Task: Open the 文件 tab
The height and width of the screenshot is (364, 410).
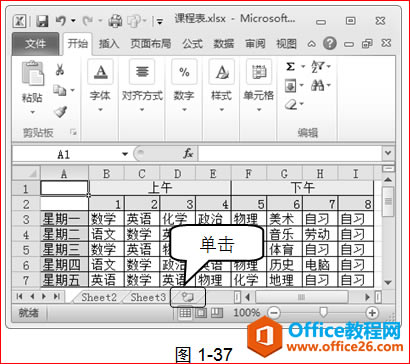Action: [x=36, y=44]
